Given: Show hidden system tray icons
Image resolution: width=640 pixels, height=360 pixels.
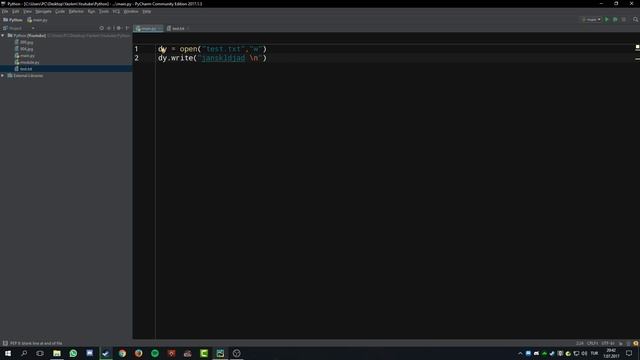Looking at the screenshot, I should [520, 353].
